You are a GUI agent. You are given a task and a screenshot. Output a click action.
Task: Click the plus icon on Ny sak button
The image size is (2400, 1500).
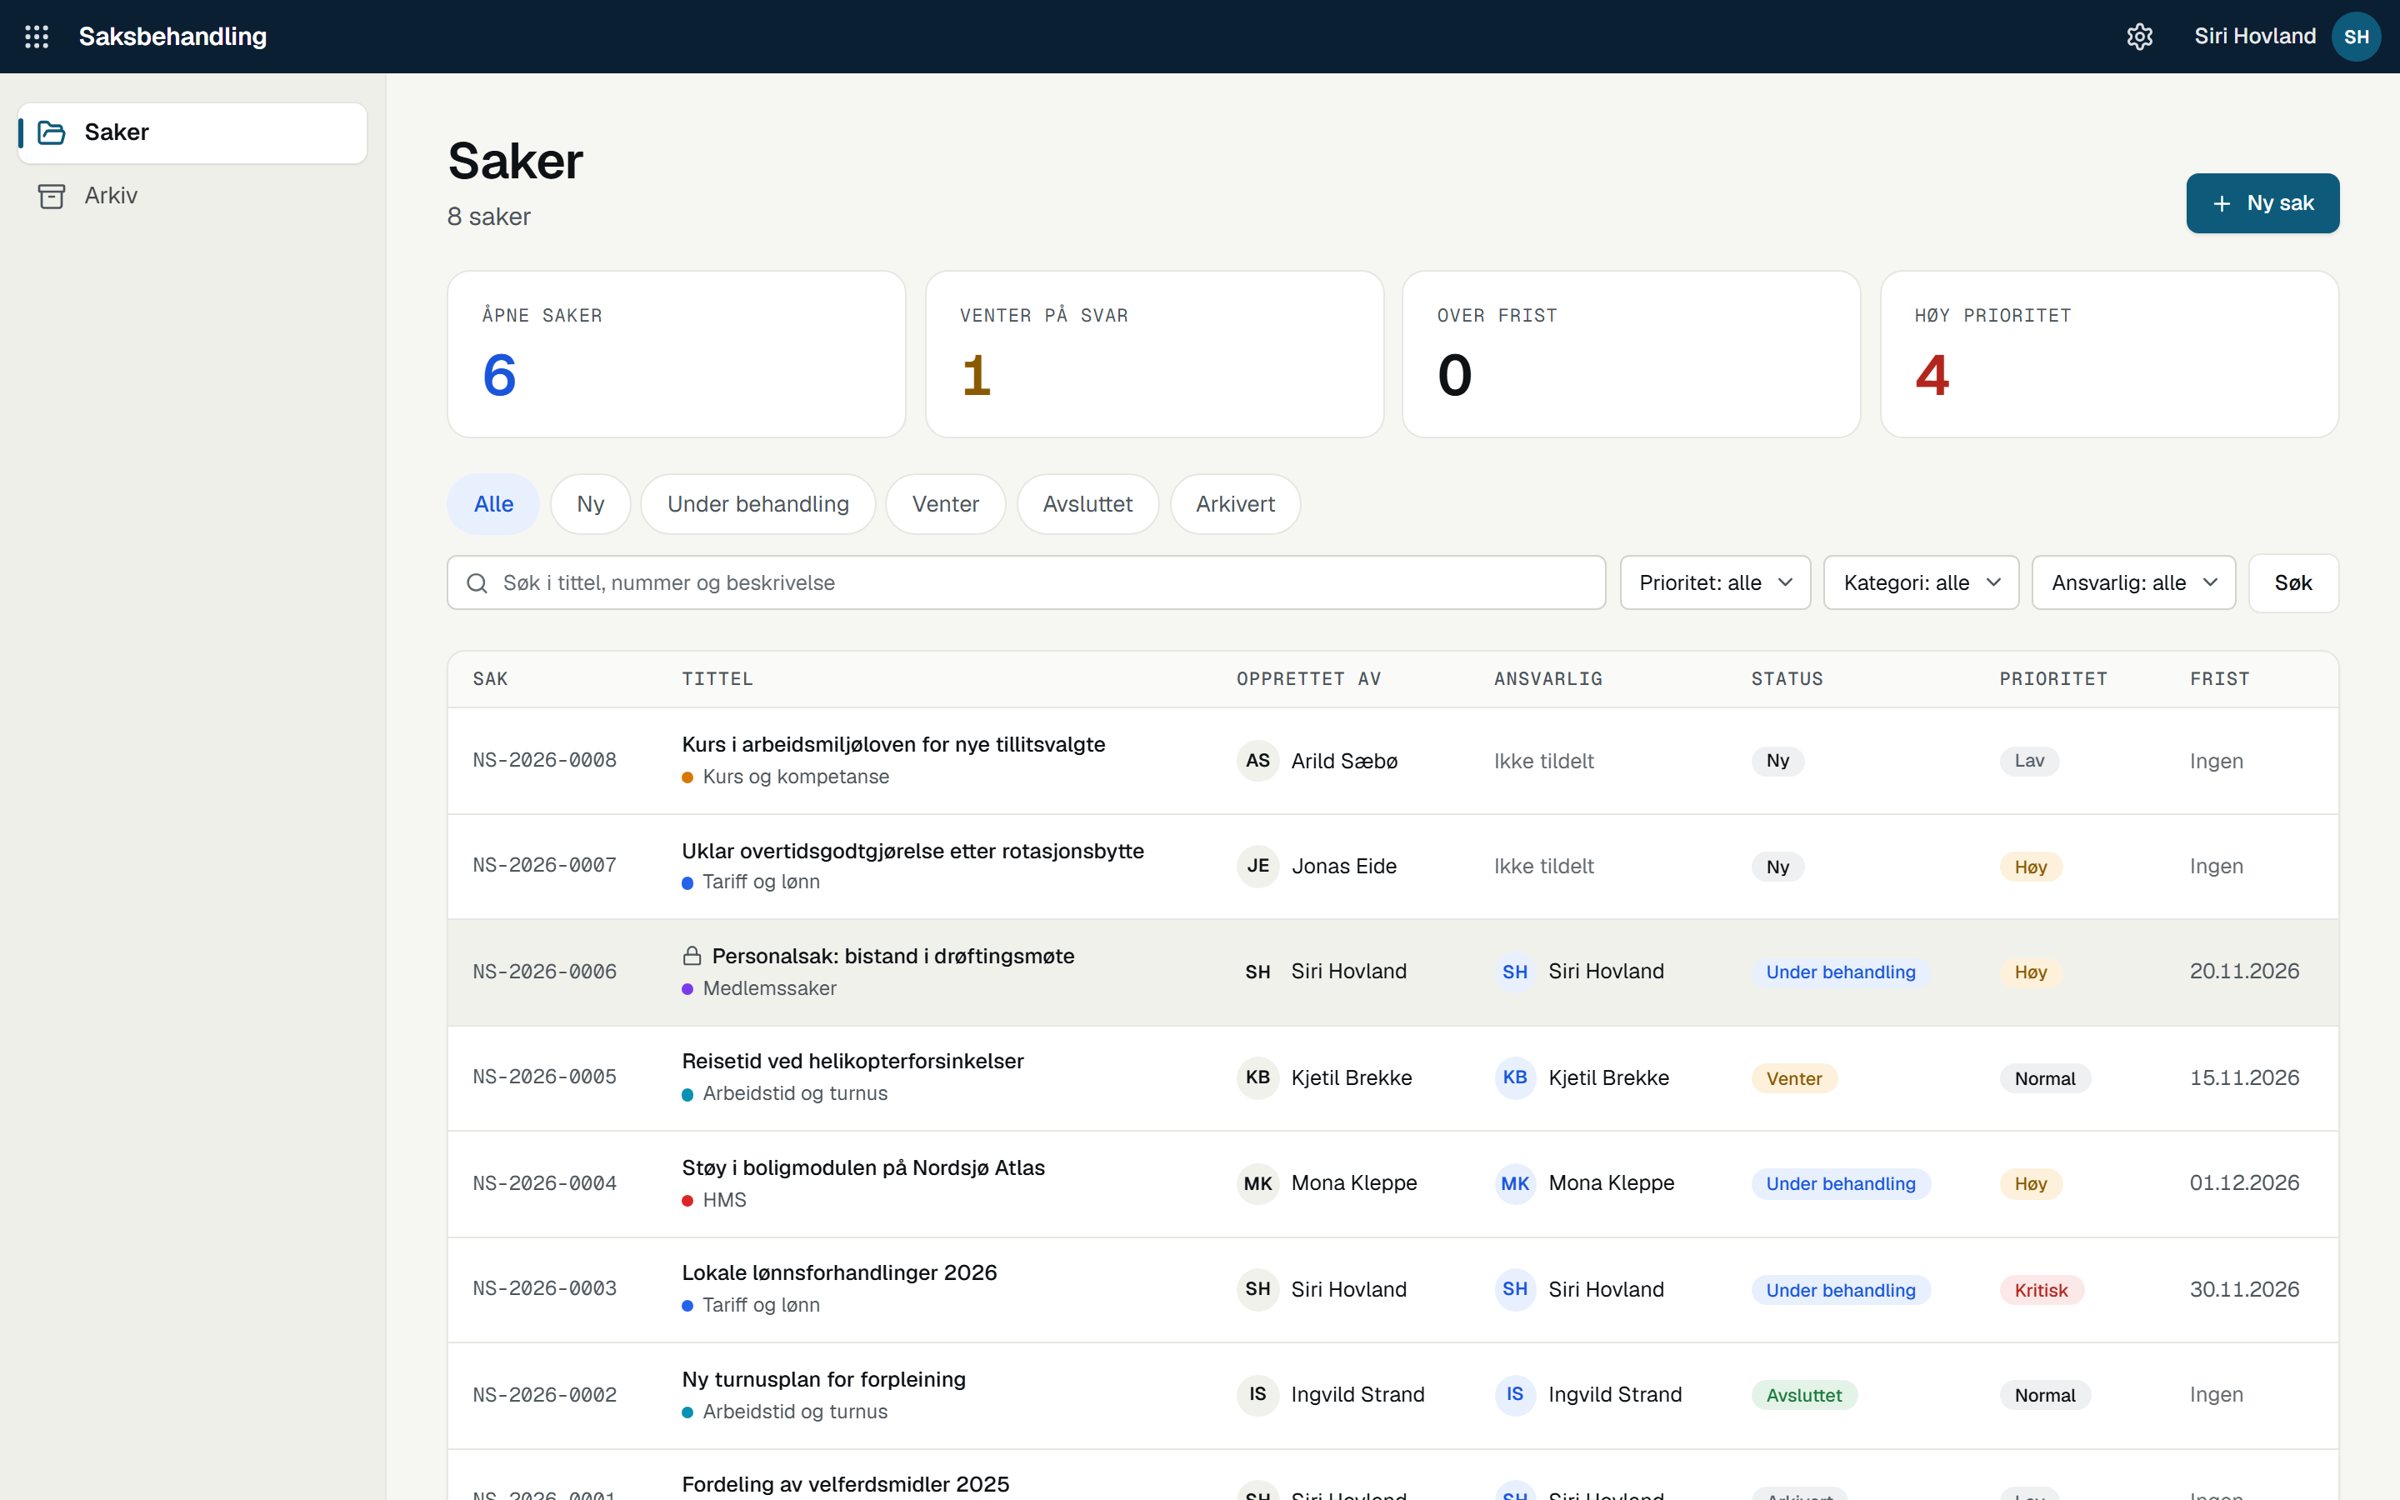point(2222,203)
